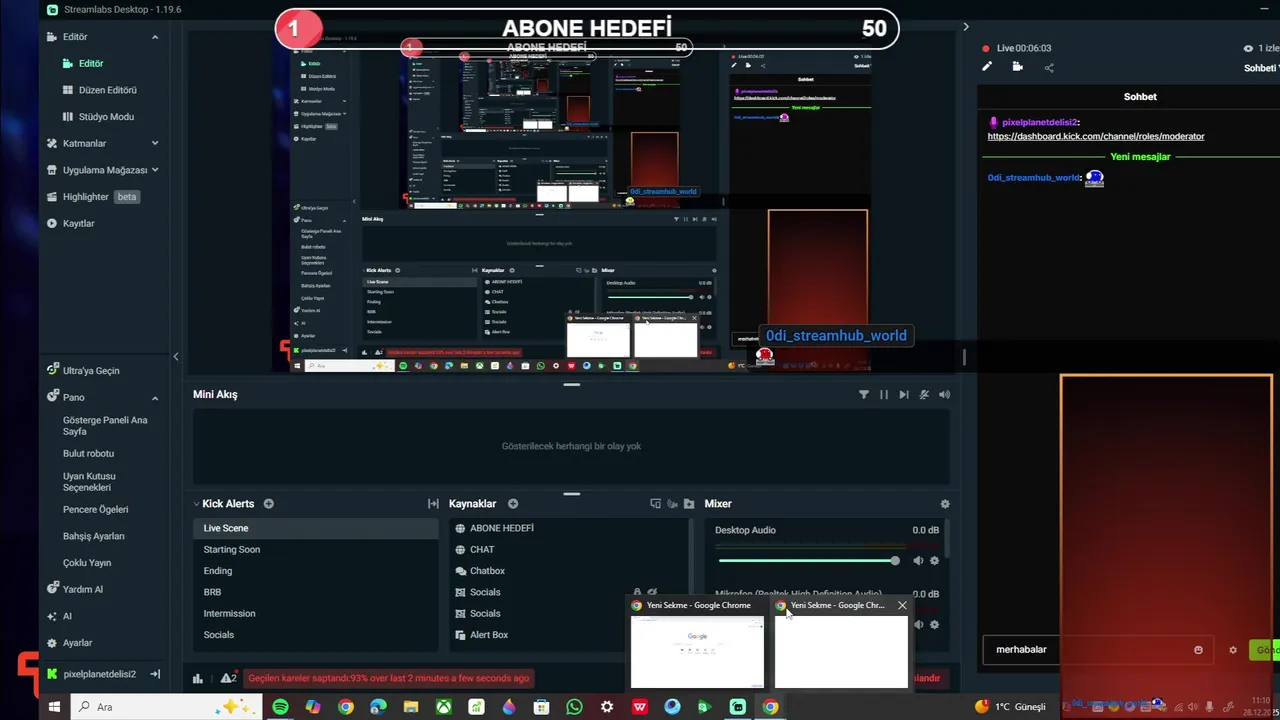
Task: Toggle mute event sounds in Mini Akış
Action: (924, 395)
